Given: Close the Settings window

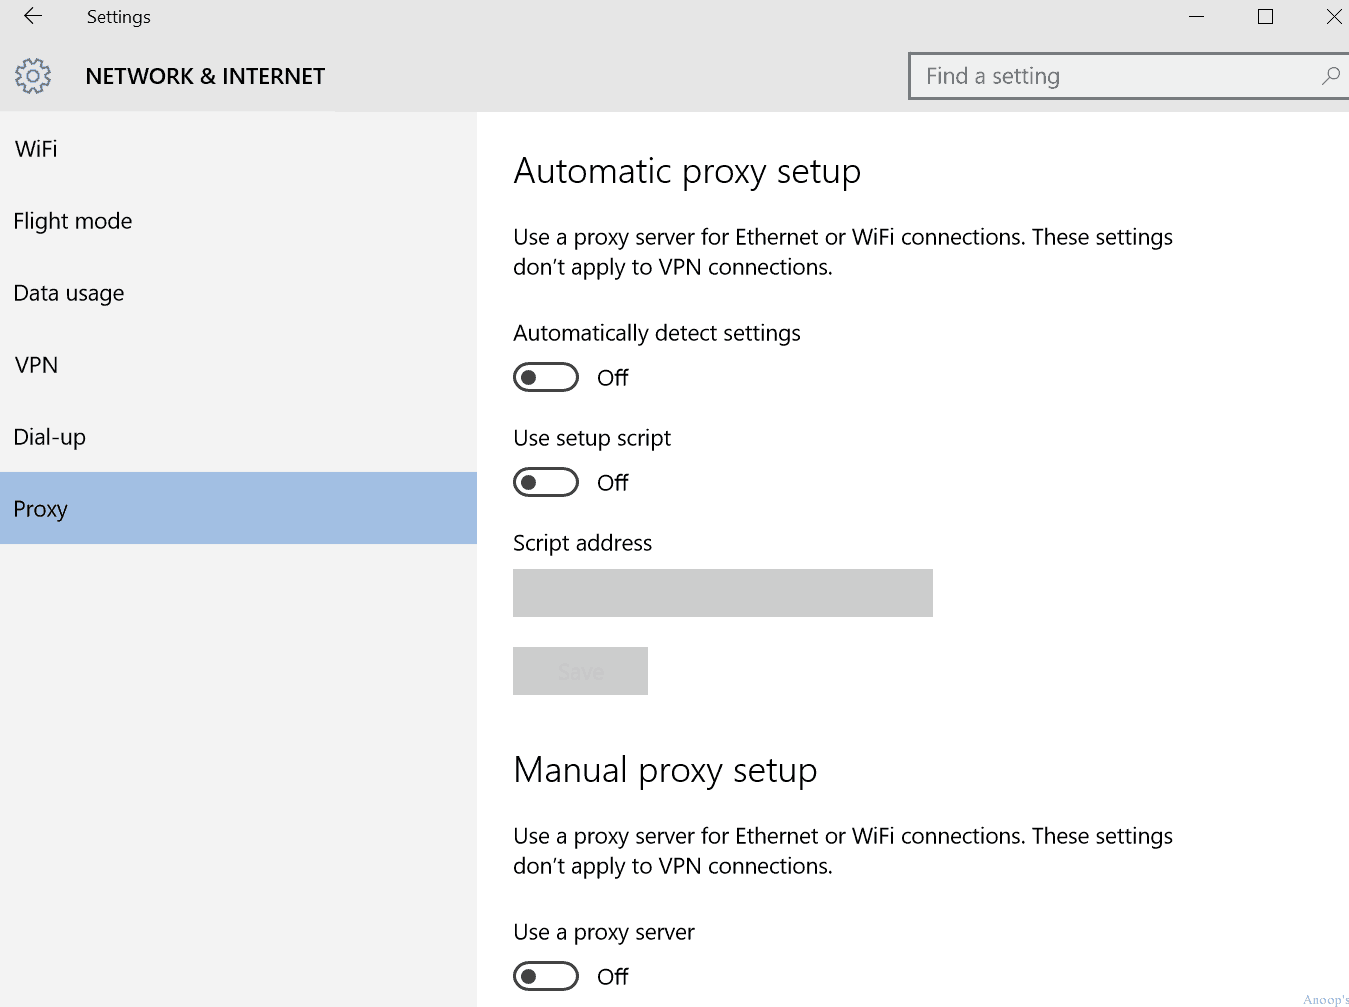Looking at the screenshot, I should pos(1333,17).
